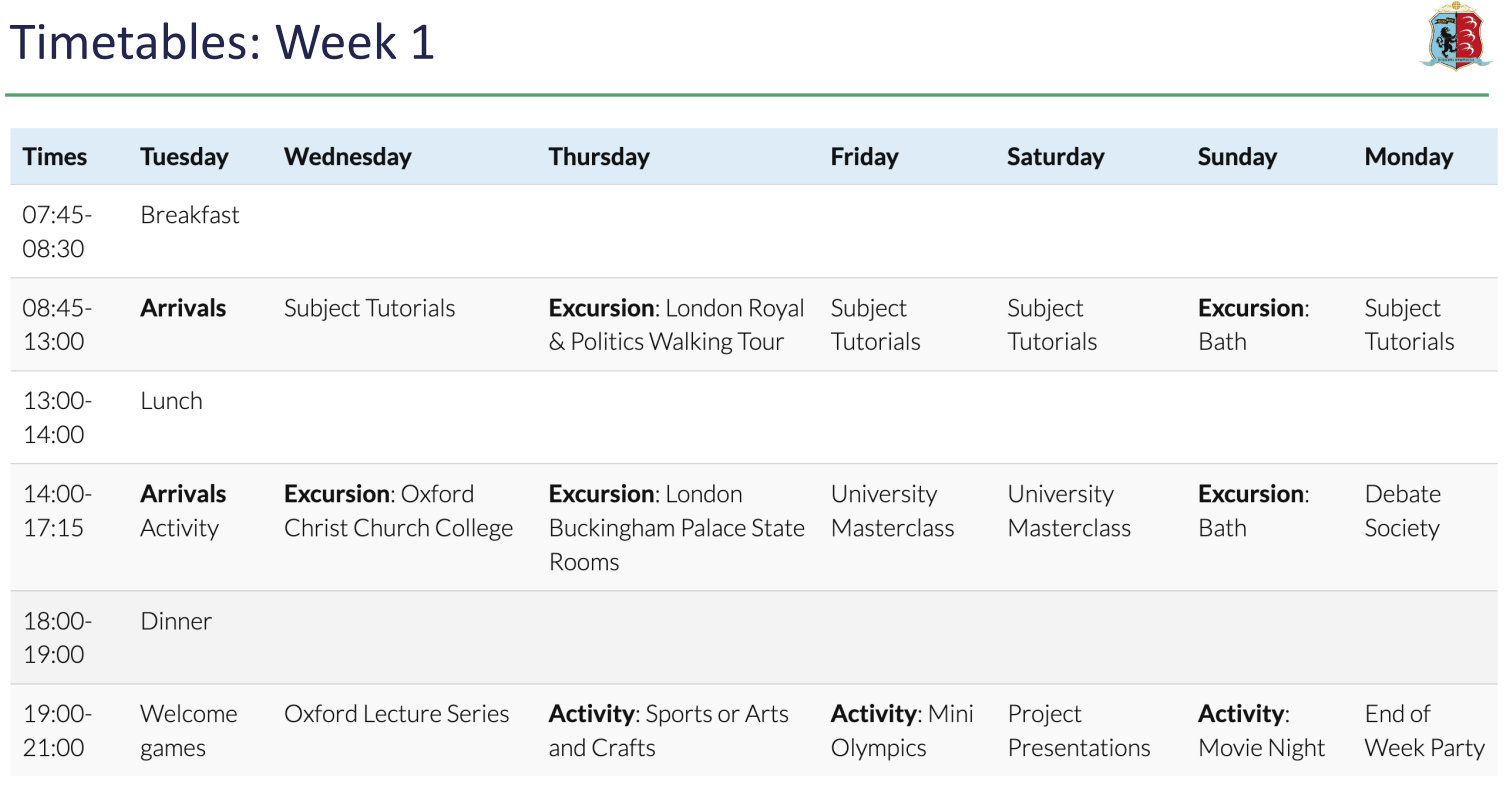This screenshot has height=787, width=1504.
Task: Select Monday's Debate Society cell
Action: (x=1402, y=511)
